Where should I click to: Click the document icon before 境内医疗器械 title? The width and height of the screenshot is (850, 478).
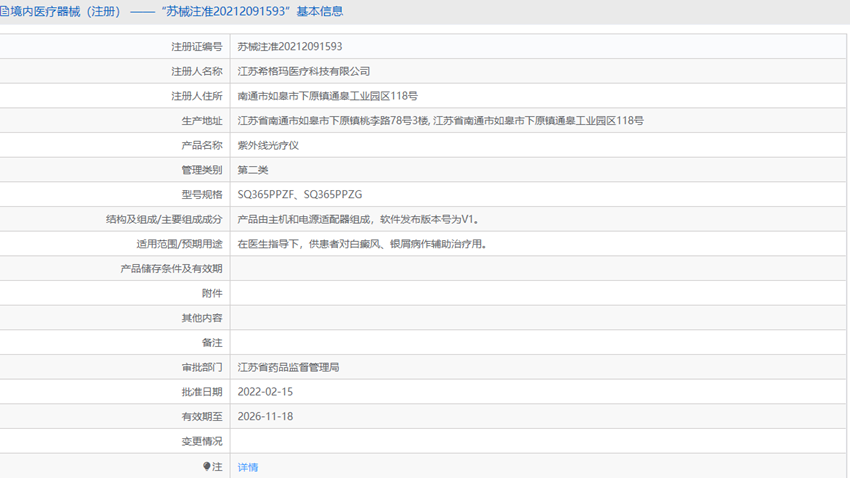[x=4, y=11]
